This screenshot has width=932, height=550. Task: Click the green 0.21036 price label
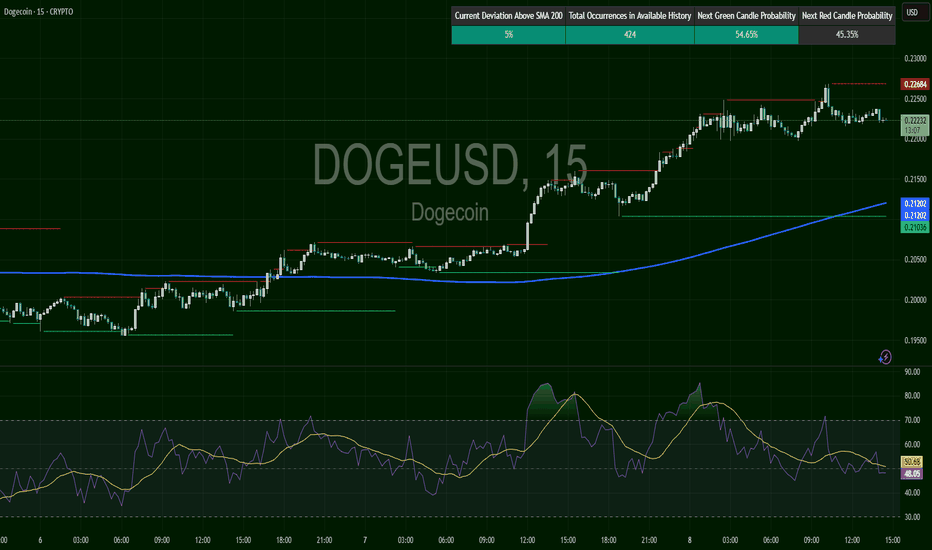pyautogui.click(x=915, y=227)
